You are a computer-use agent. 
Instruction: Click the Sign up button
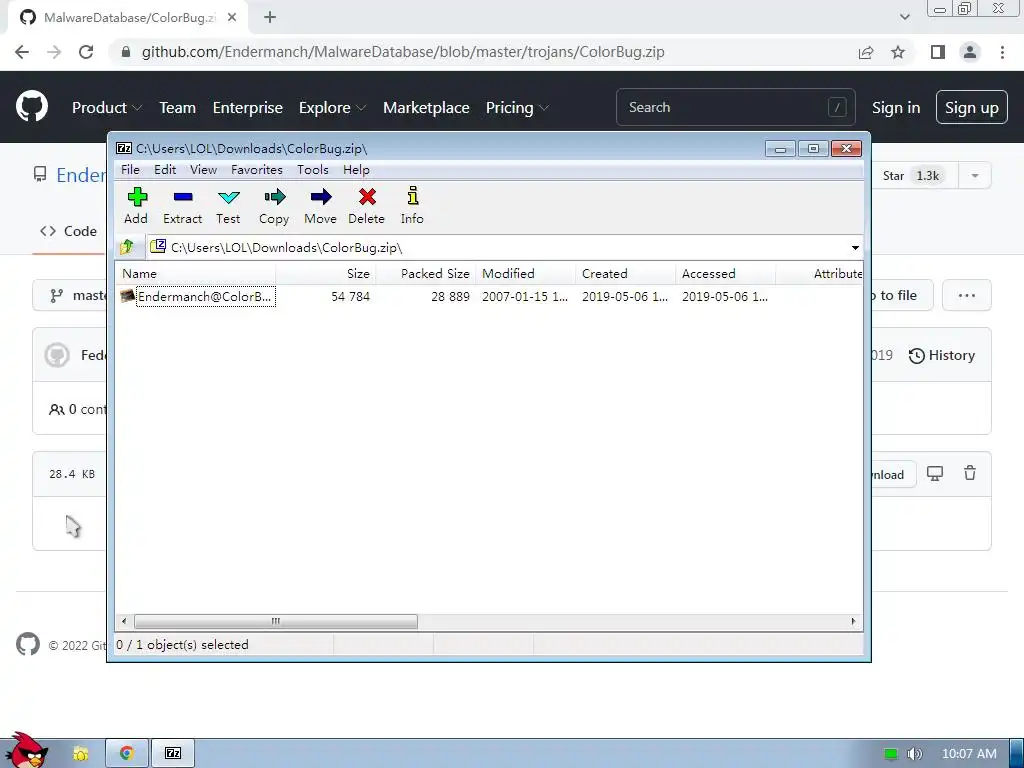click(x=971, y=108)
